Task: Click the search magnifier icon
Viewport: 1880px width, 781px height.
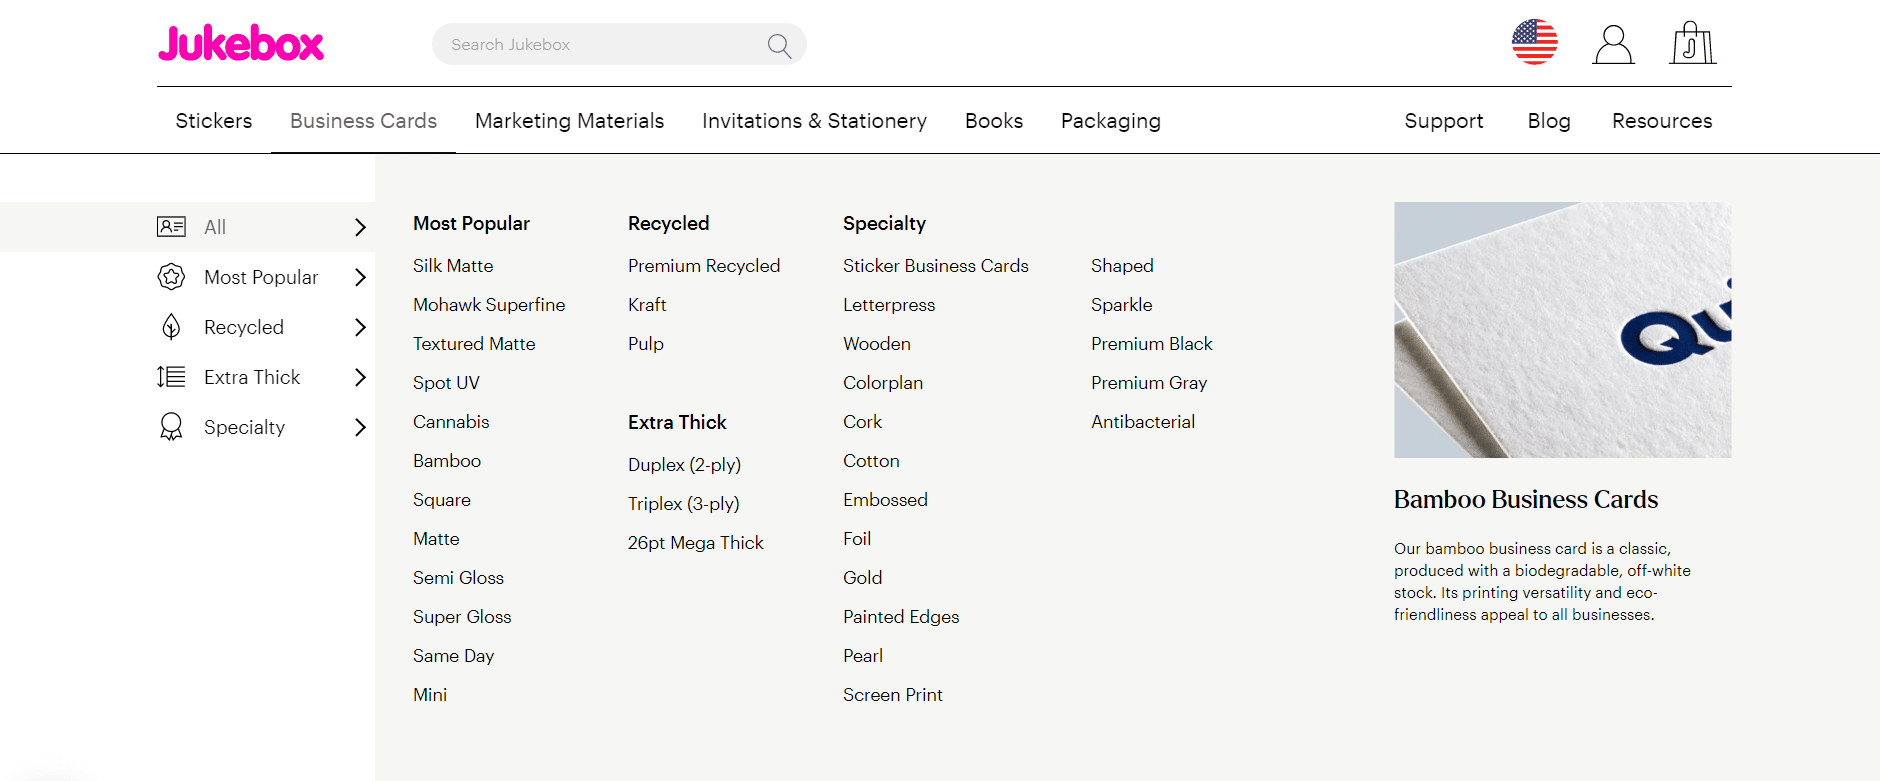Action: tap(779, 45)
